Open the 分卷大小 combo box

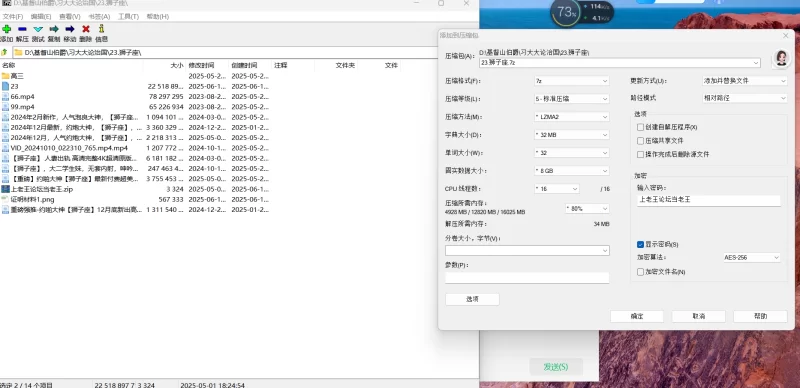527,251
